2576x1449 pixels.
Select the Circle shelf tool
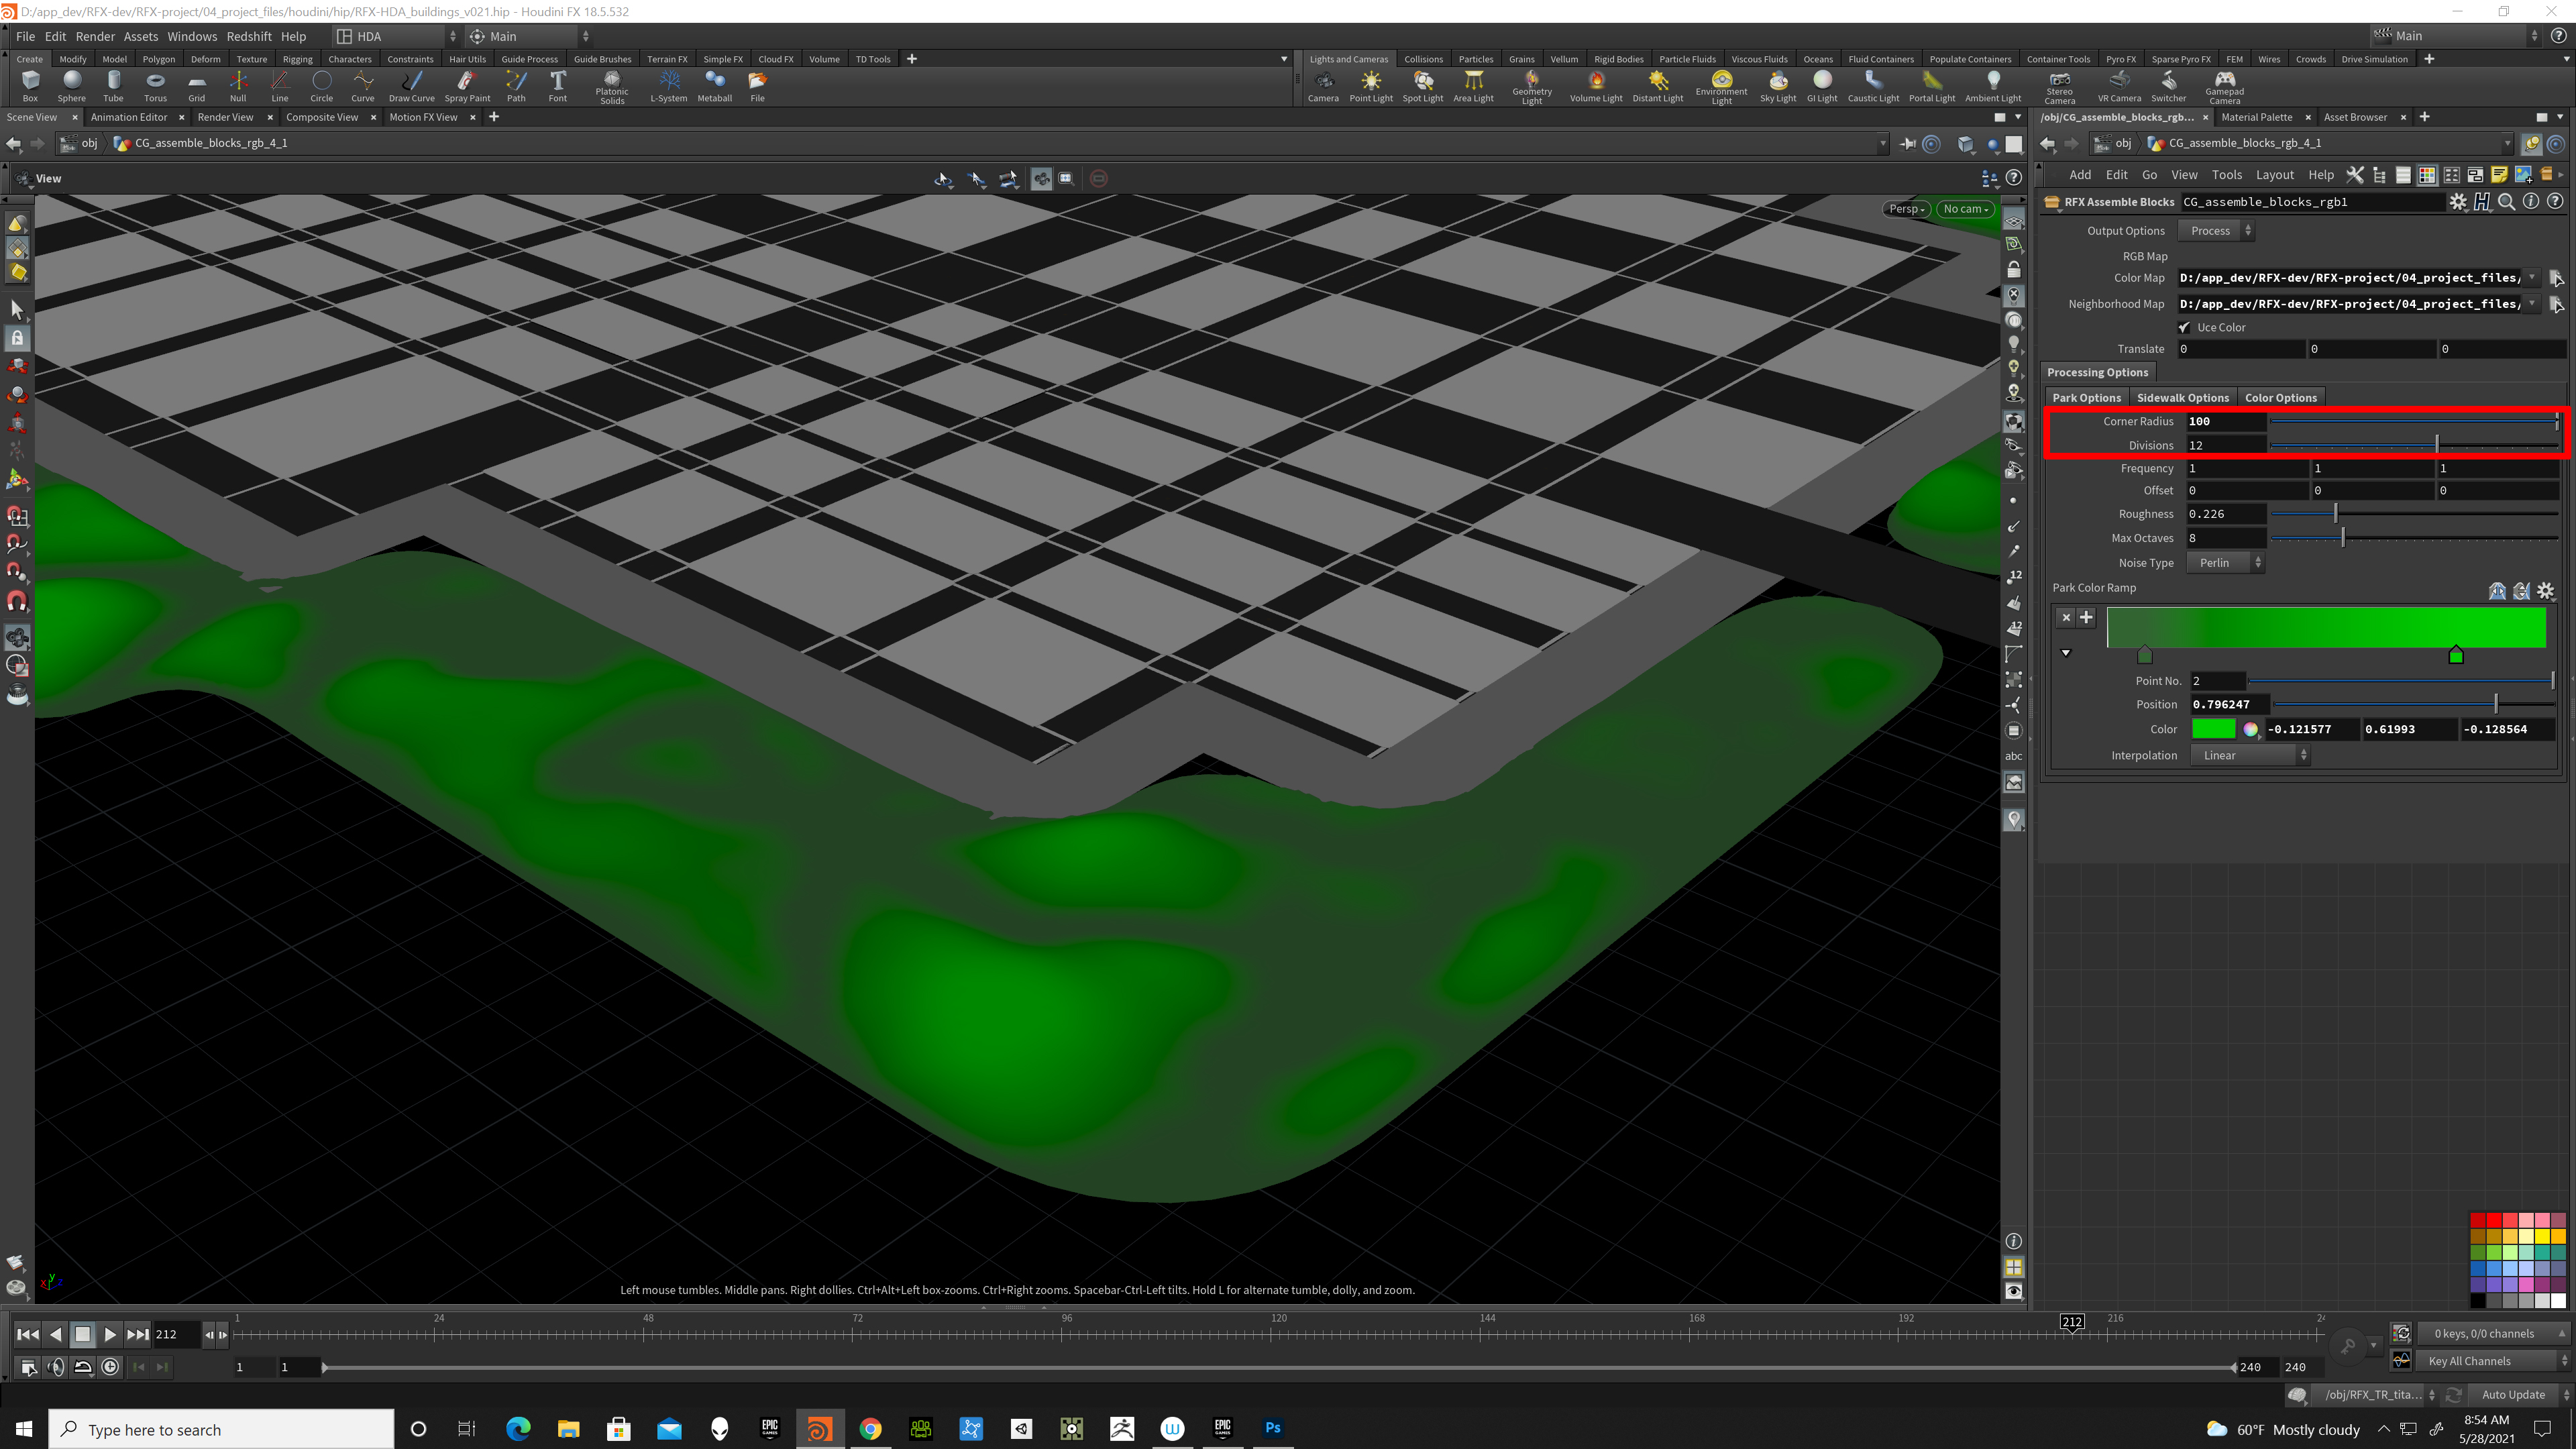(321, 86)
